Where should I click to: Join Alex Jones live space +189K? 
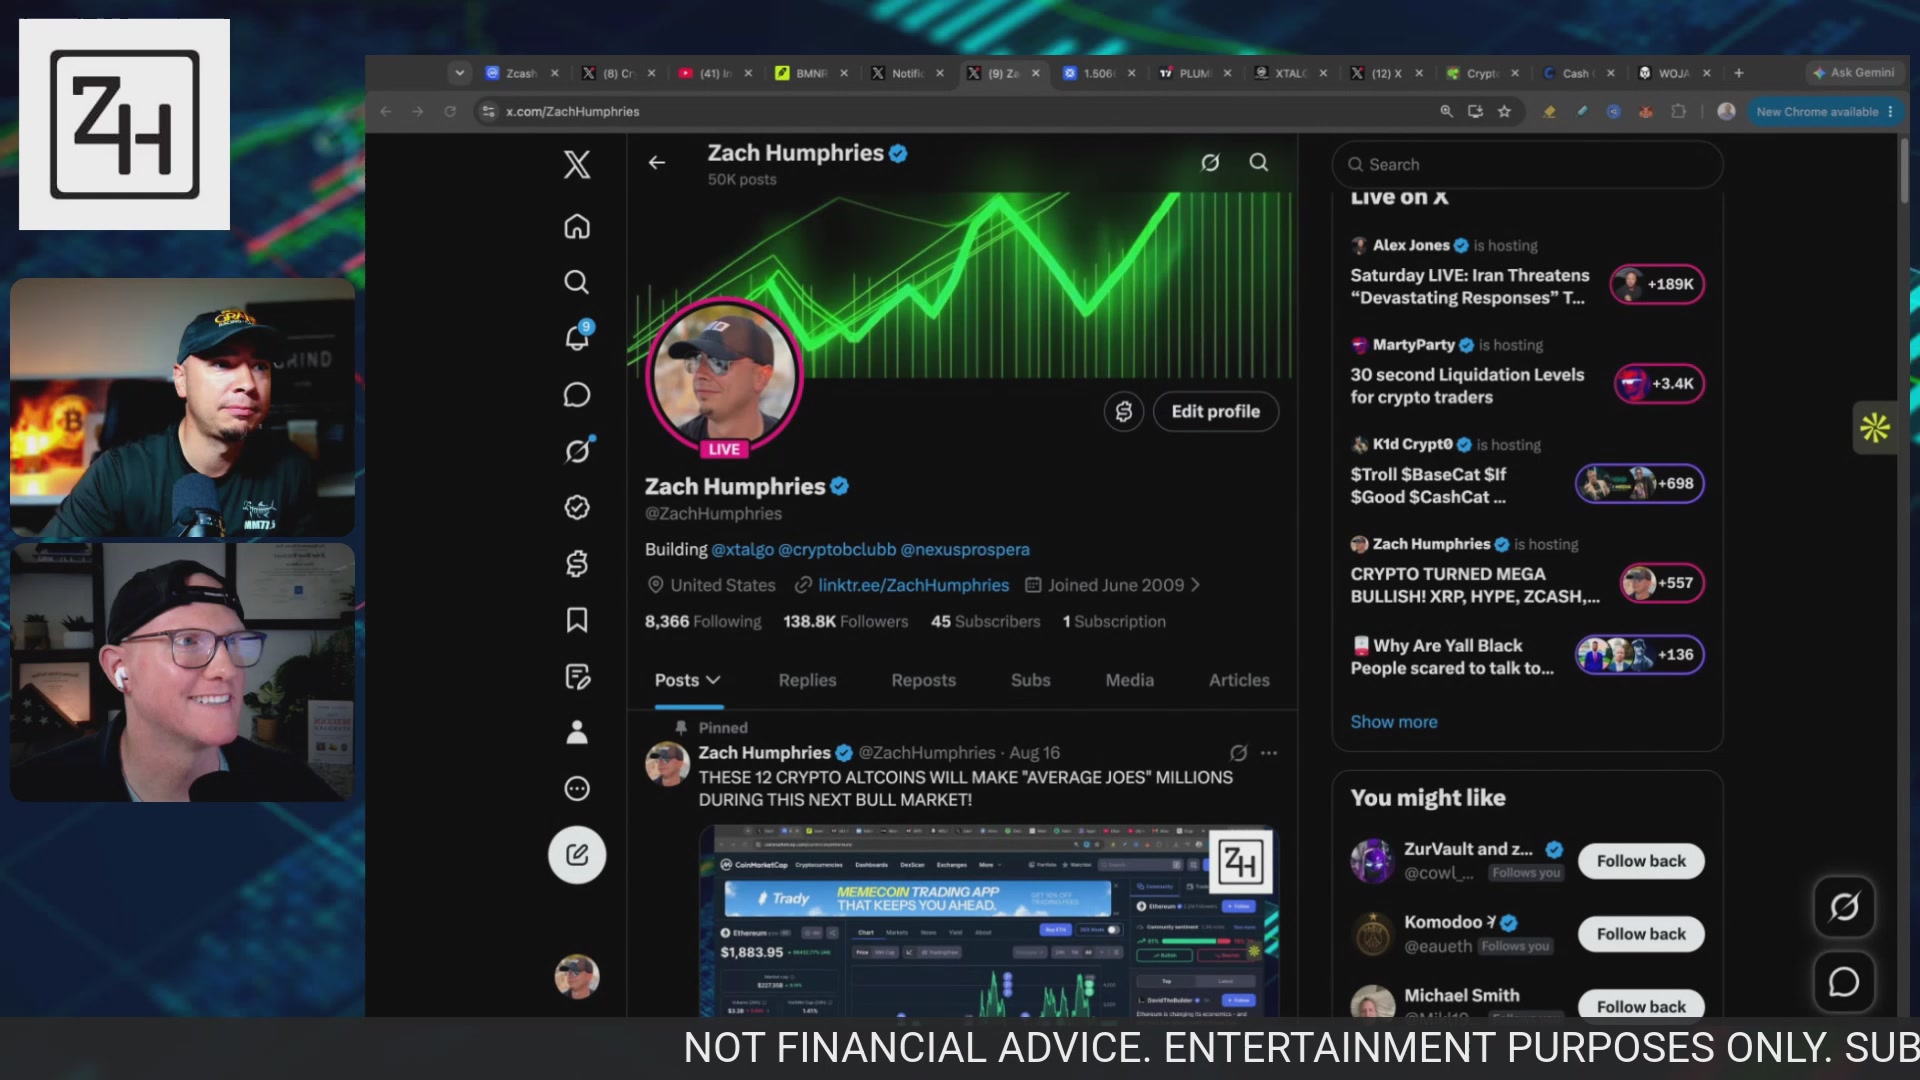pos(1657,284)
